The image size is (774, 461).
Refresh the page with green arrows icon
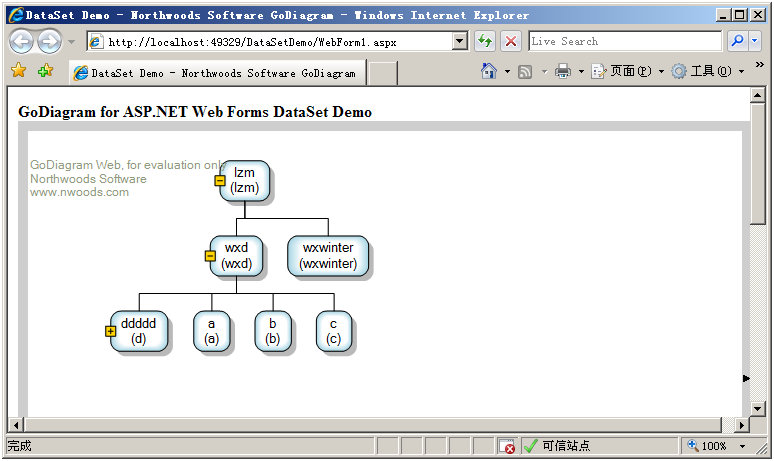[x=485, y=41]
